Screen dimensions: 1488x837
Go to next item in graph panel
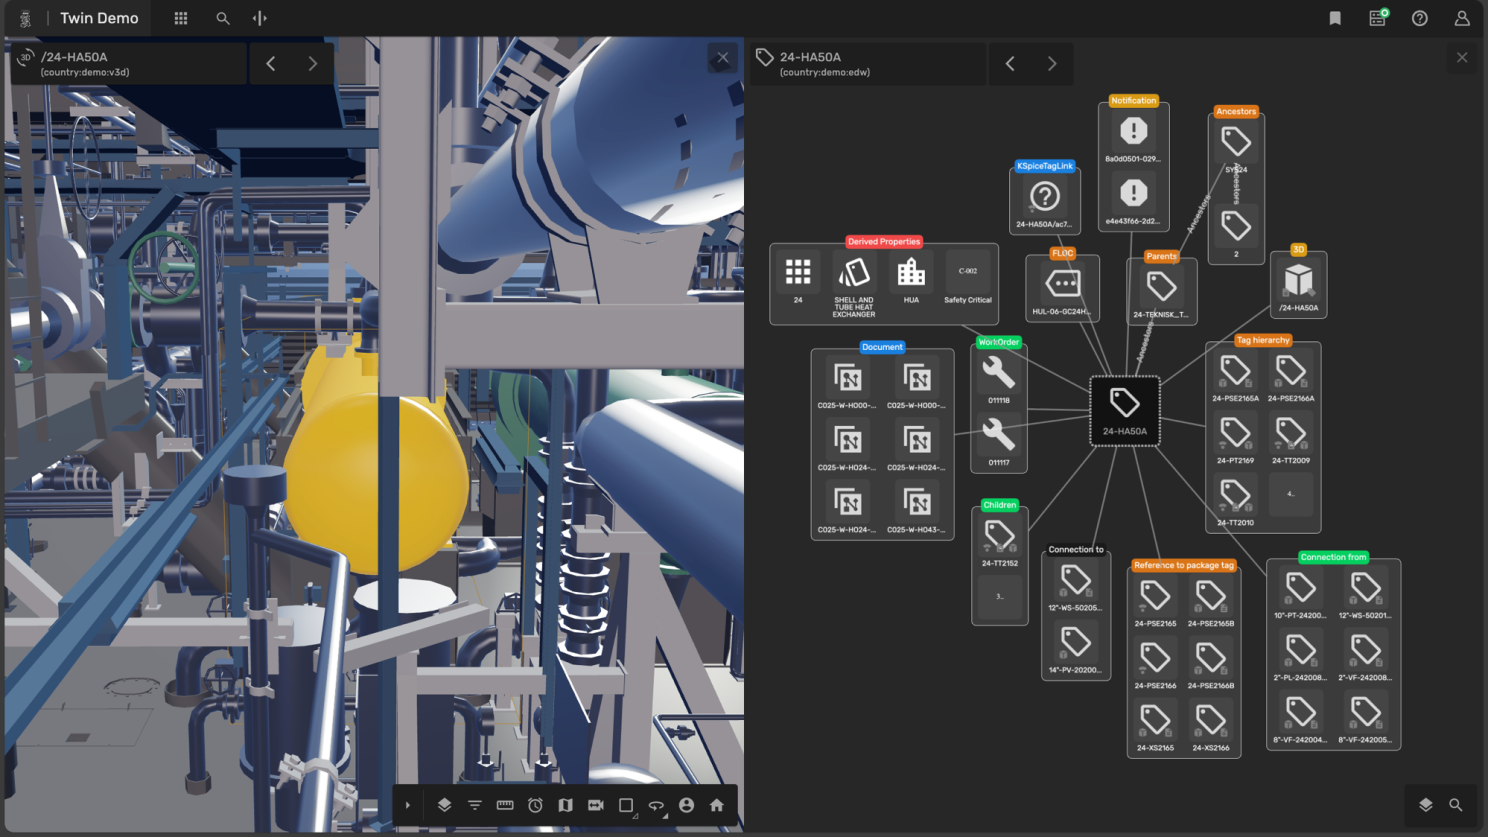pos(1052,64)
